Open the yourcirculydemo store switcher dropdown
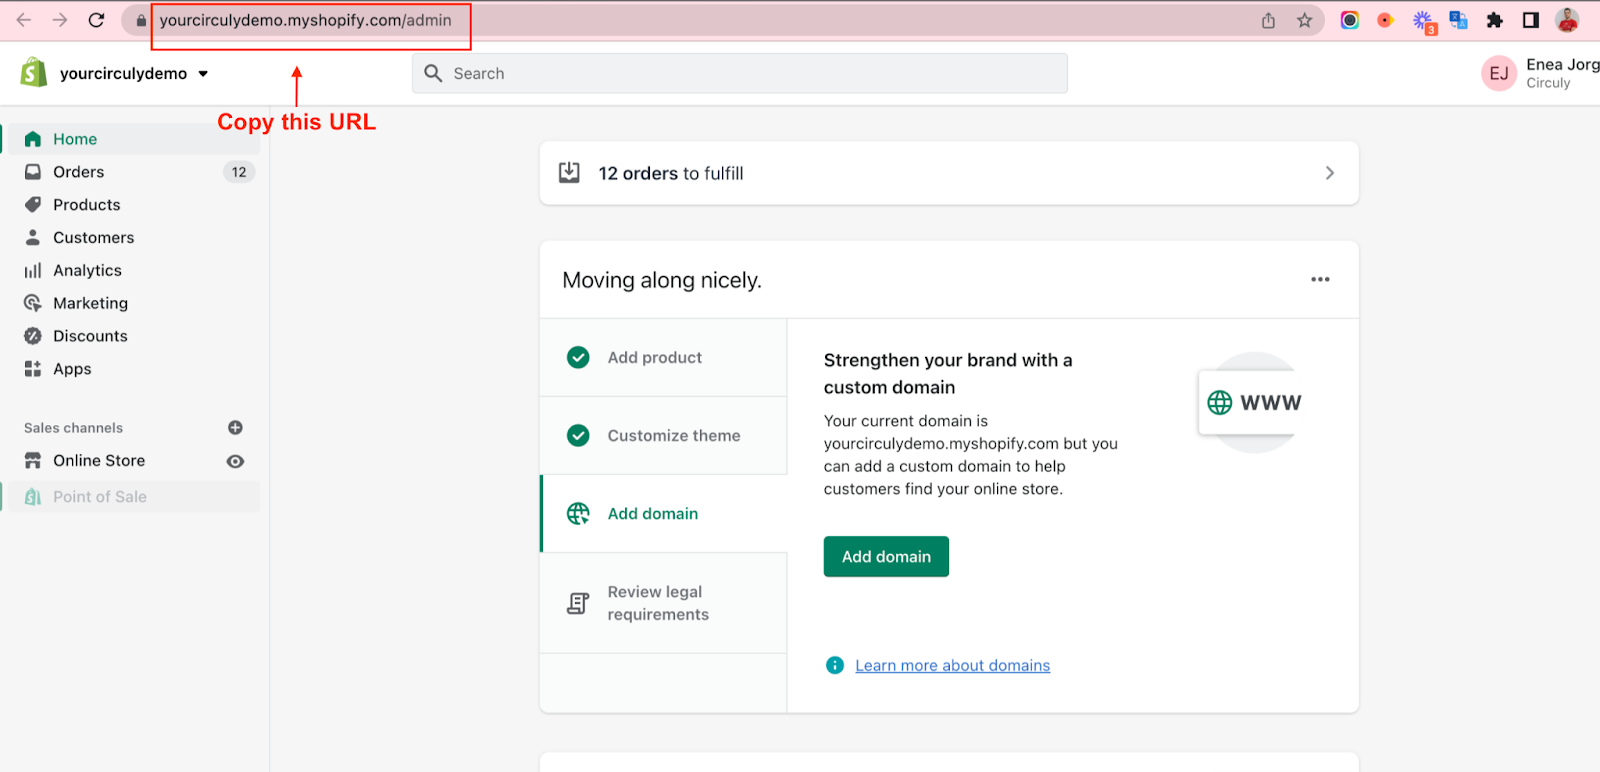 pos(134,73)
